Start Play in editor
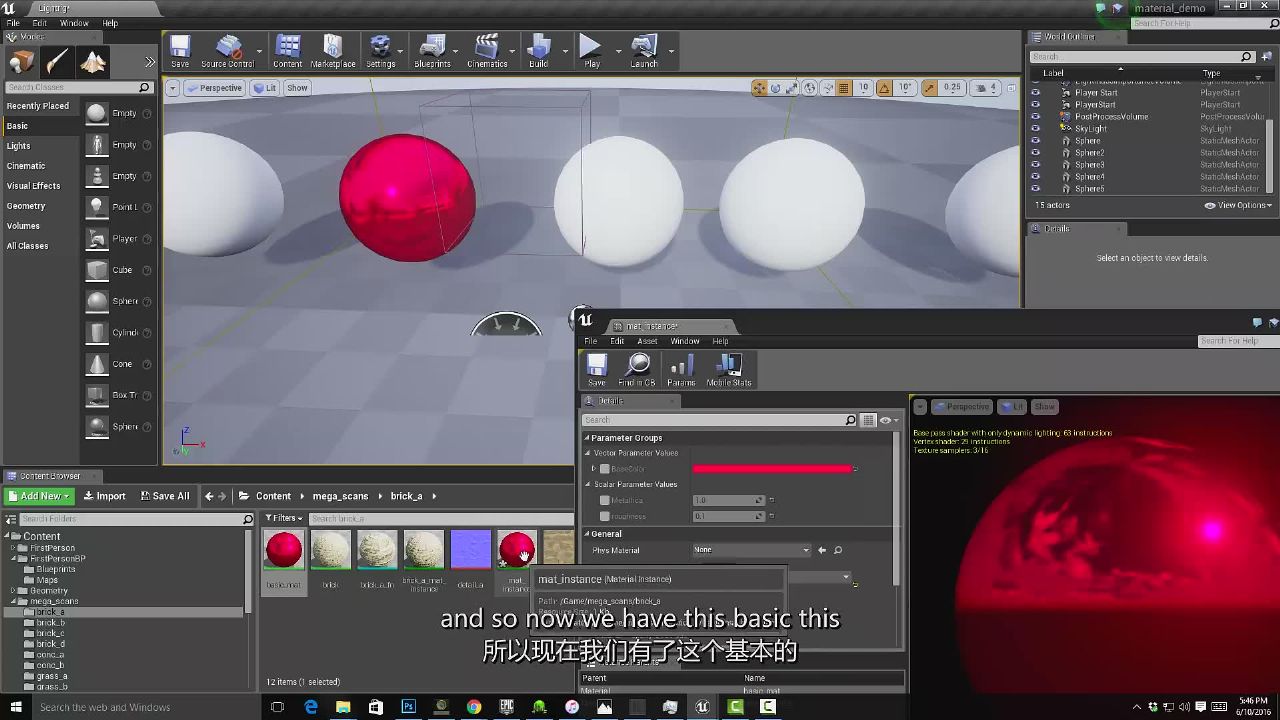The height and width of the screenshot is (720, 1280). (592, 51)
